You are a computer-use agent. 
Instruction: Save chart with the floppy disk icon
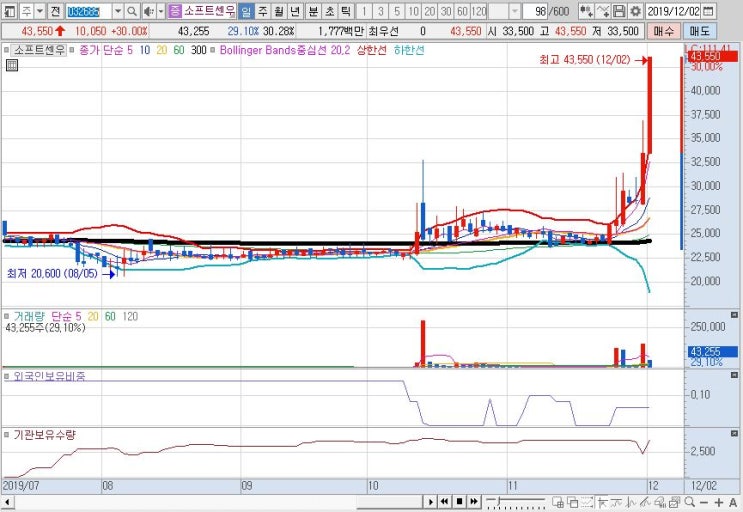[619, 11]
